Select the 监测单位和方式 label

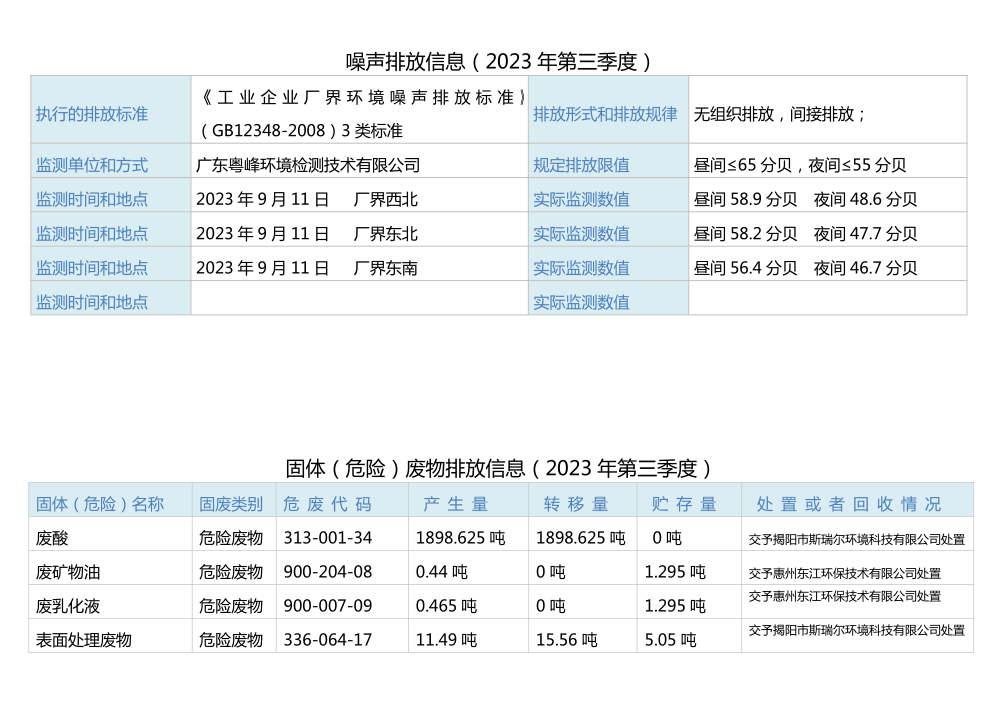pos(92,165)
